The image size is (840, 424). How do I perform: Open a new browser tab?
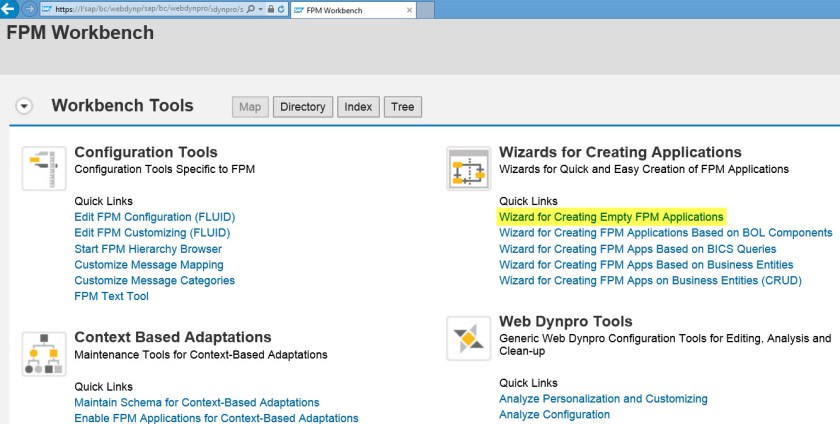(x=425, y=10)
